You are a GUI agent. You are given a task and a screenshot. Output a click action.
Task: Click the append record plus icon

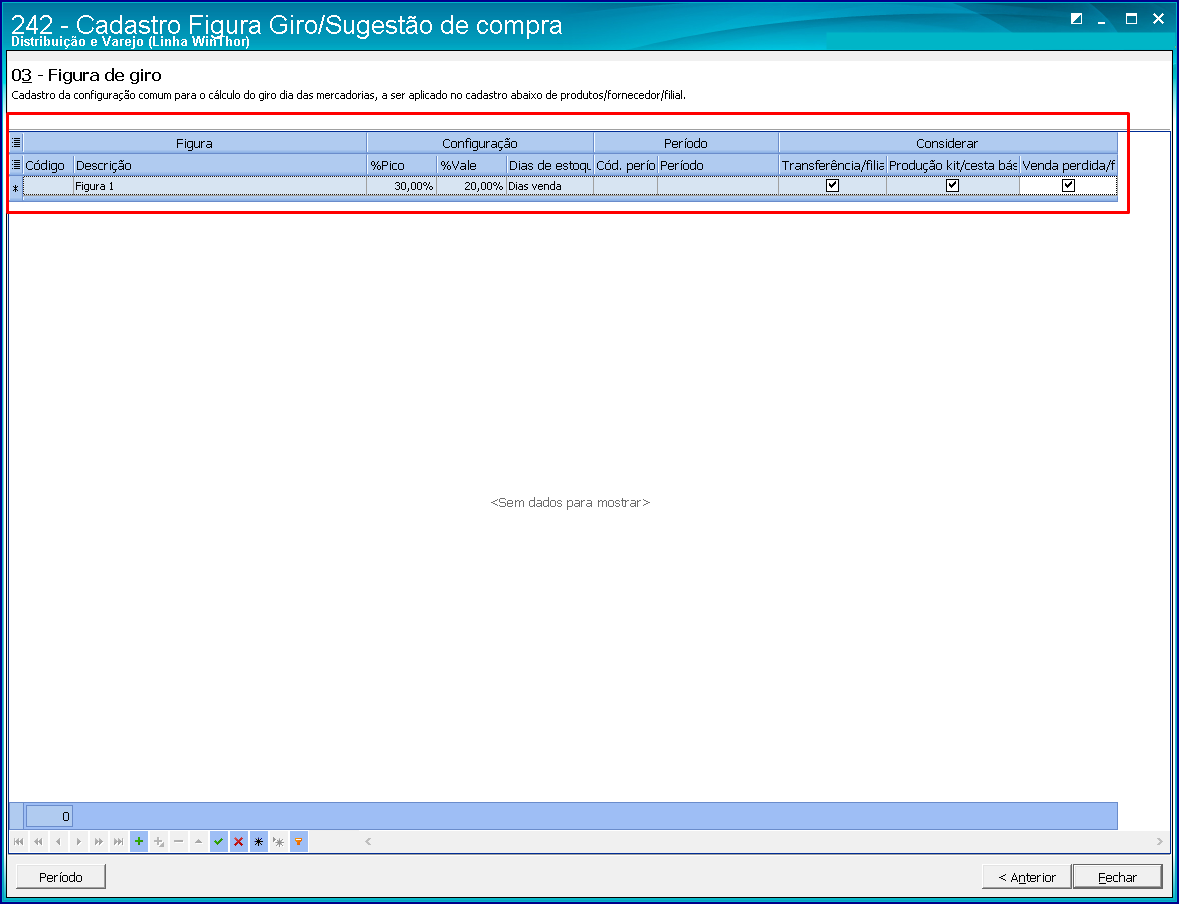click(x=159, y=842)
